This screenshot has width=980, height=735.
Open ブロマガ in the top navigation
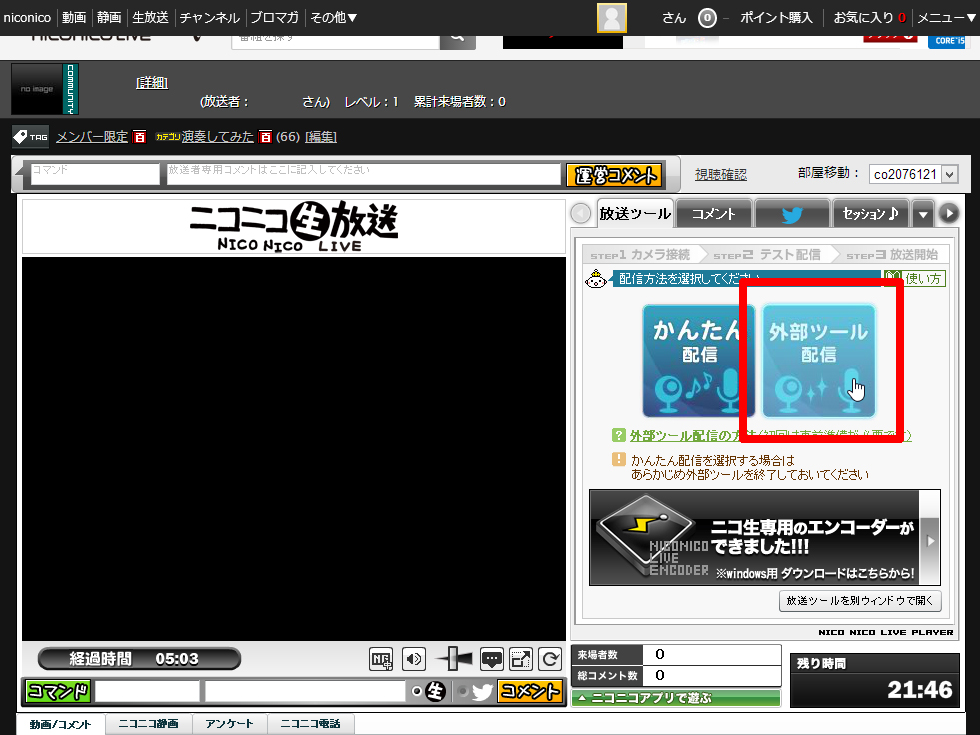tap(275, 18)
